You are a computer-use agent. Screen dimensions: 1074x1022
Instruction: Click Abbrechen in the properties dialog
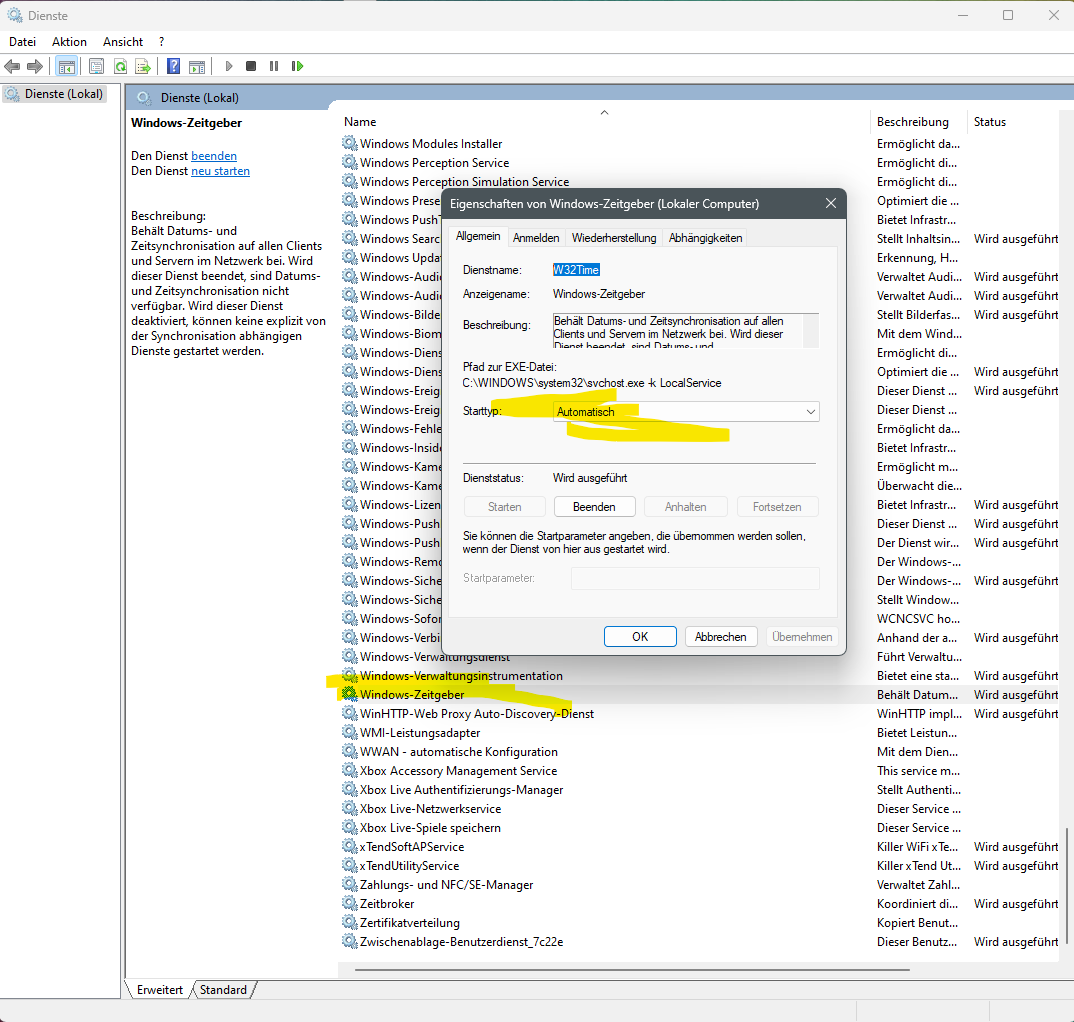pos(721,636)
